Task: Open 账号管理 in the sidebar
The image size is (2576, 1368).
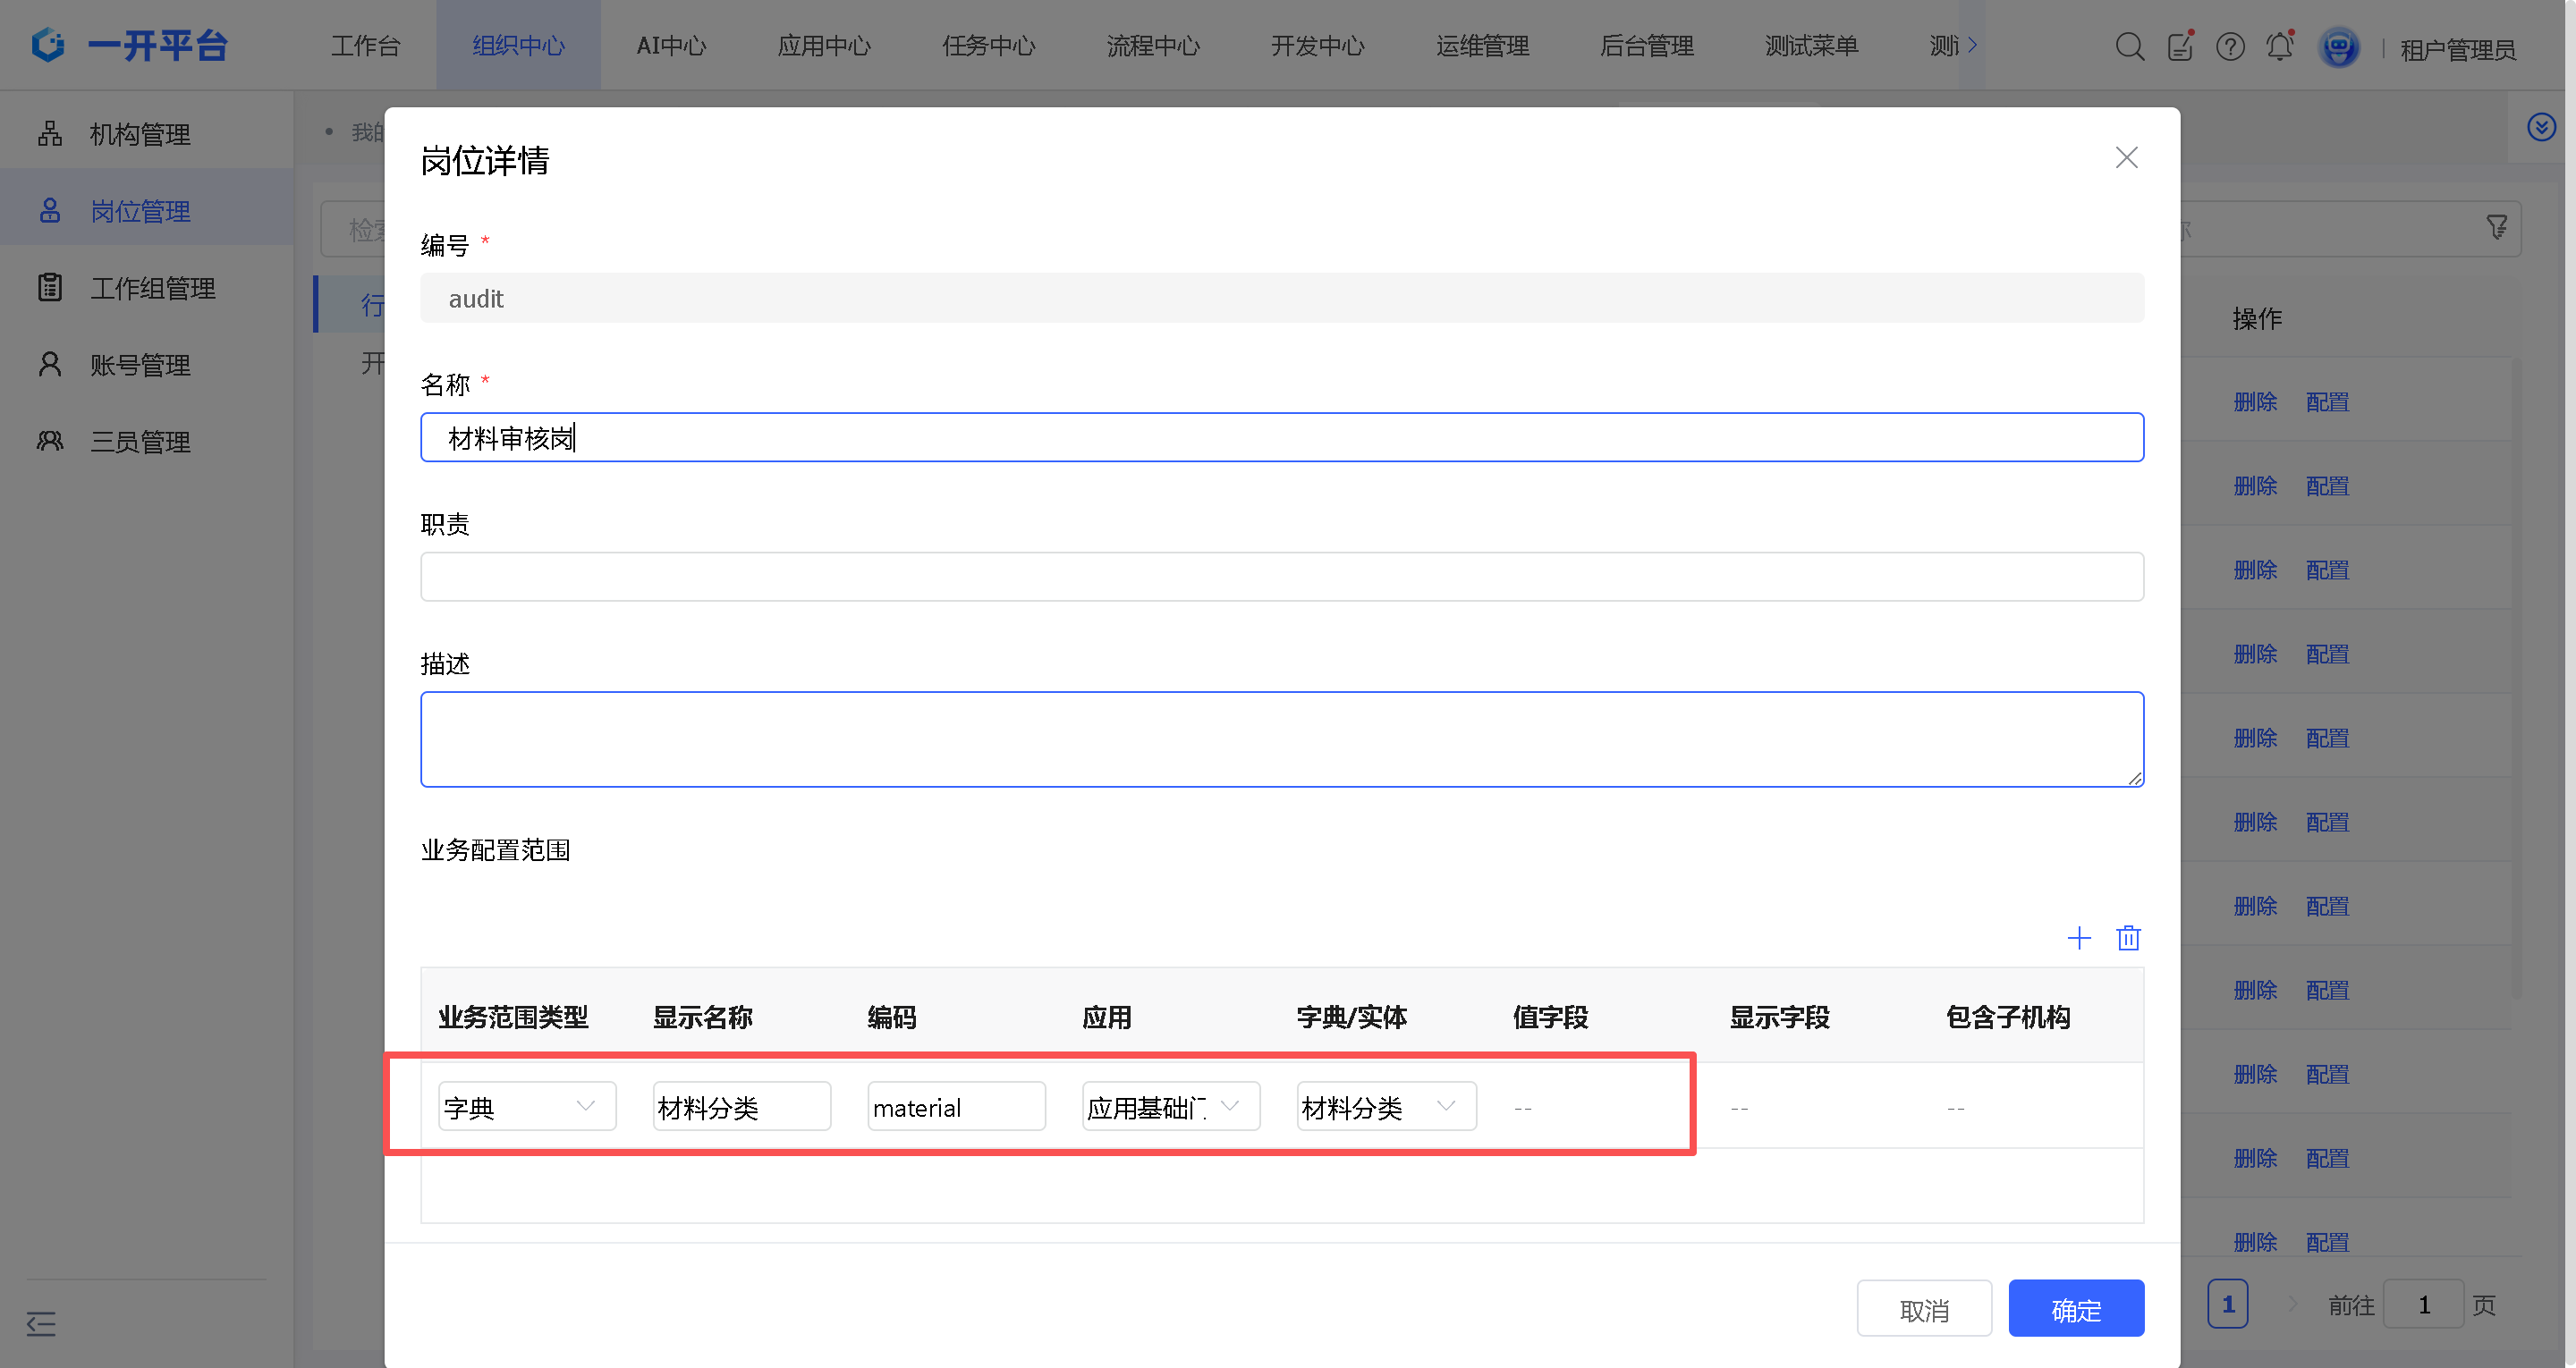Action: click(x=140, y=365)
